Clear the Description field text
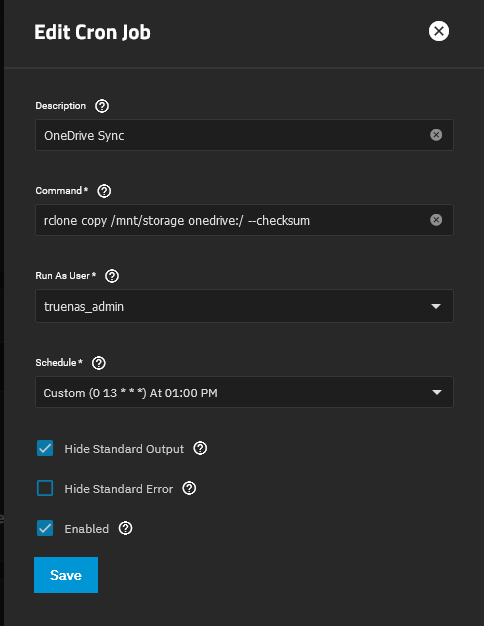Image resolution: width=484 pixels, height=626 pixels. [x=436, y=135]
